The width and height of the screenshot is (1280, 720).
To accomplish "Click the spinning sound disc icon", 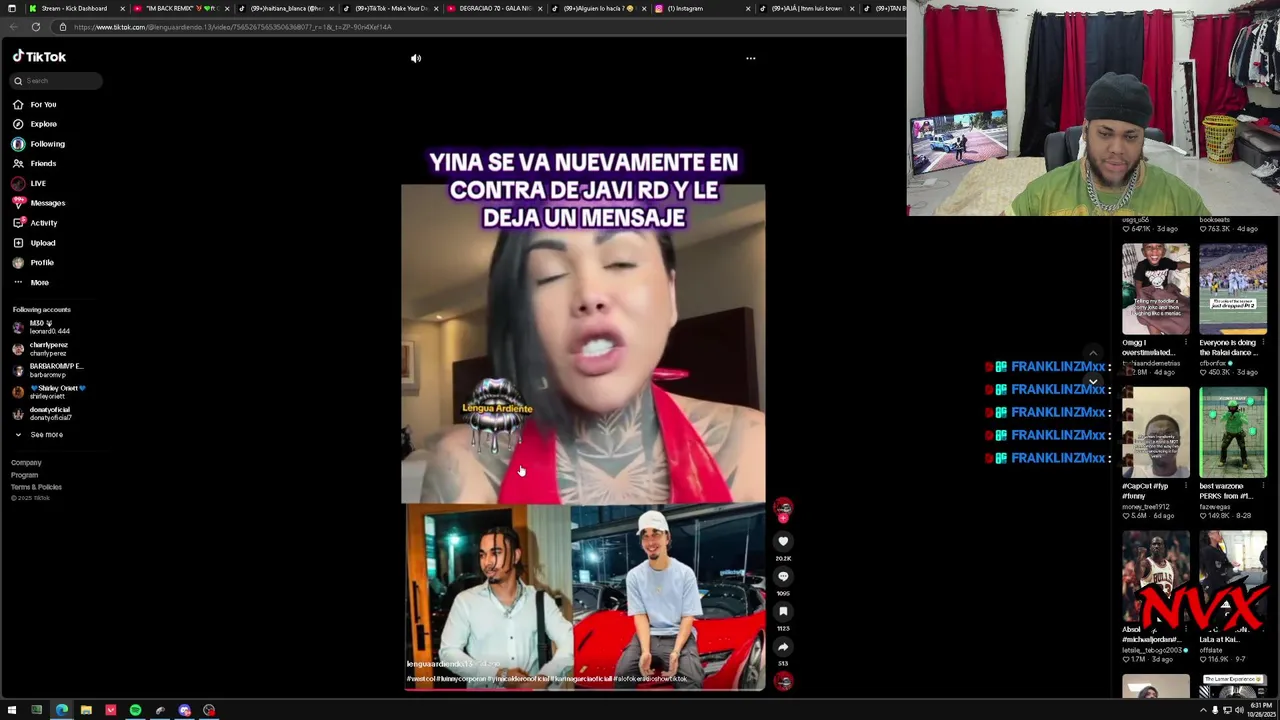I will (783, 681).
